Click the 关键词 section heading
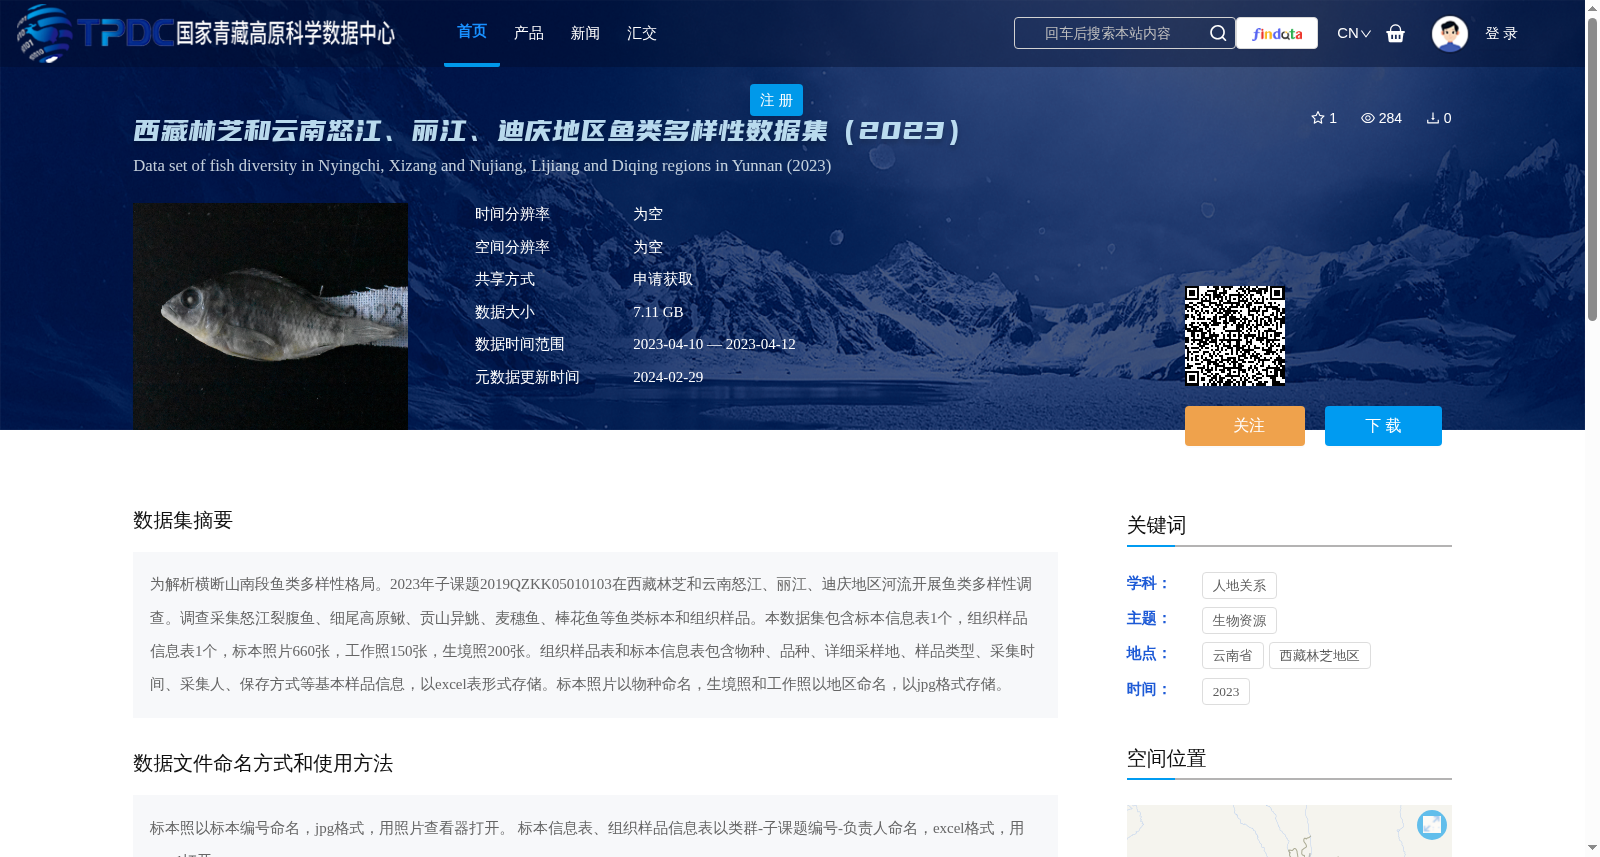This screenshot has width=1600, height=857. 1156,525
